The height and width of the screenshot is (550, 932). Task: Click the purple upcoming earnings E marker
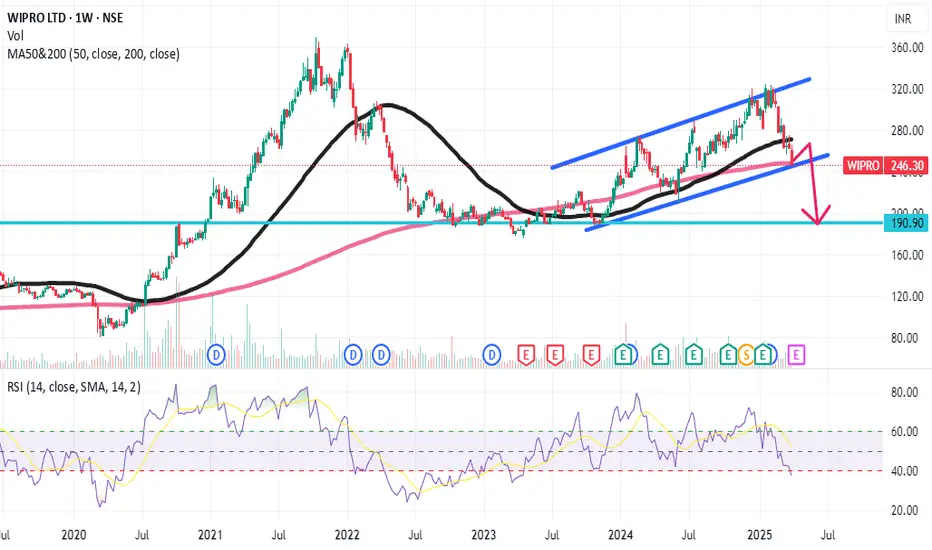(x=796, y=356)
